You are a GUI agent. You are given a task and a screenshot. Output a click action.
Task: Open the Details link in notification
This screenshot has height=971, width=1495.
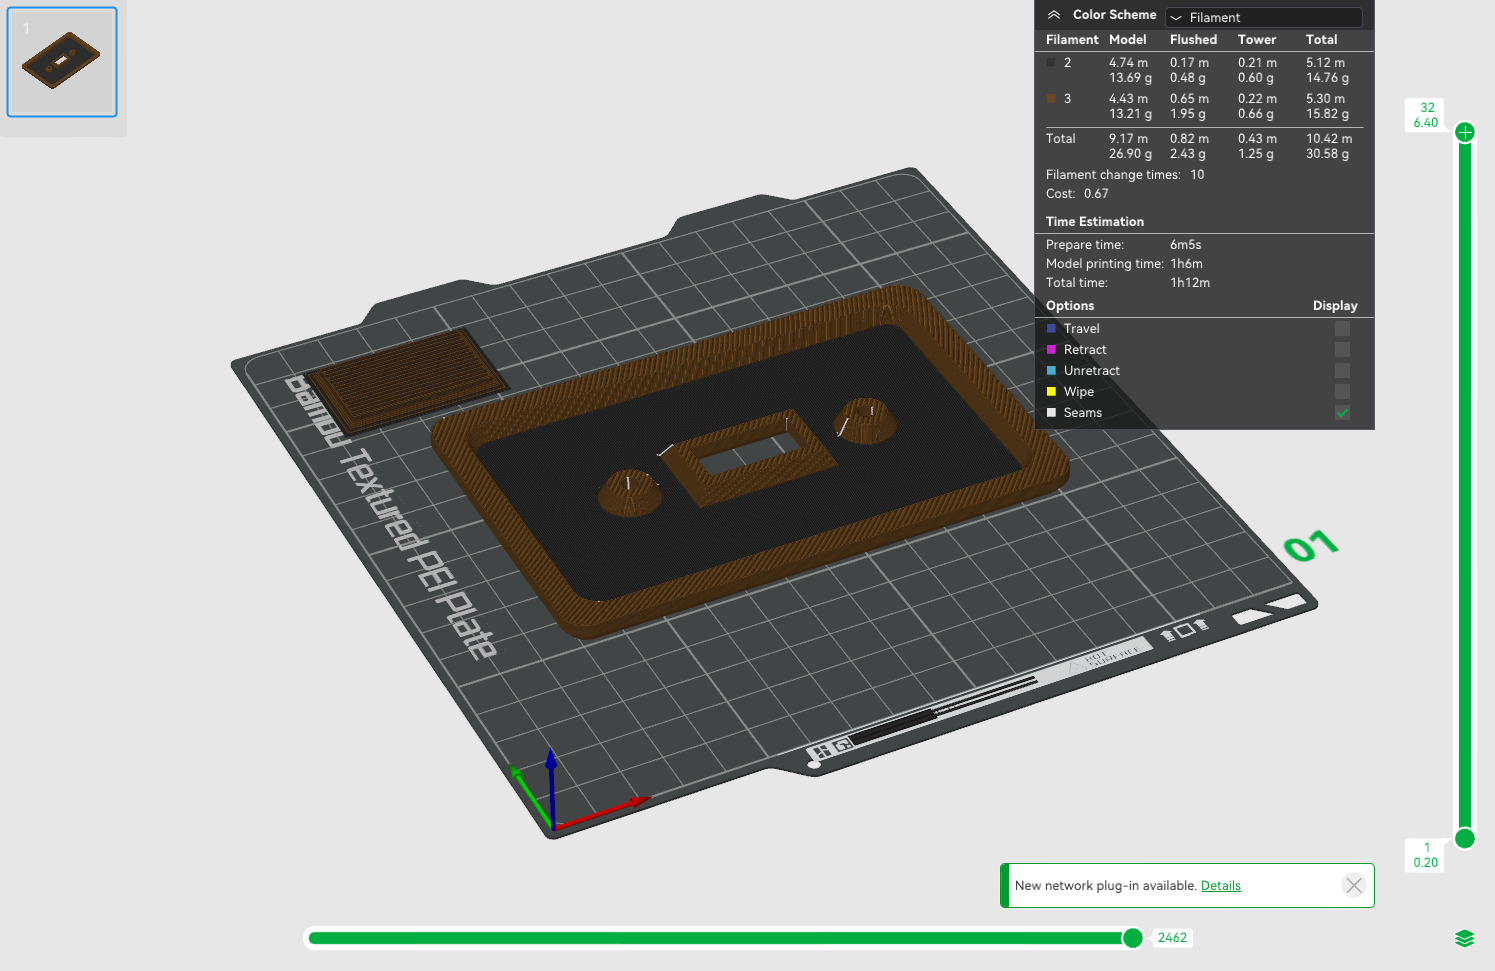(1220, 886)
